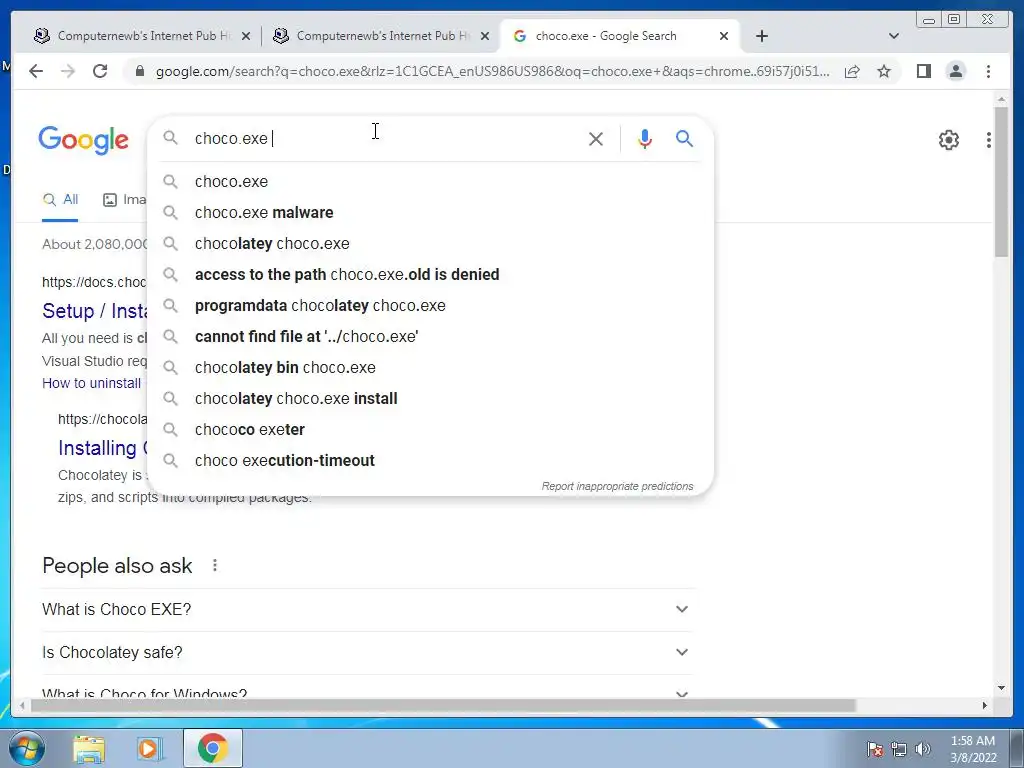The width and height of the screenshot is (1024, 768).
Task: Open the volume speaker tray icon
Action: [923, 748]
